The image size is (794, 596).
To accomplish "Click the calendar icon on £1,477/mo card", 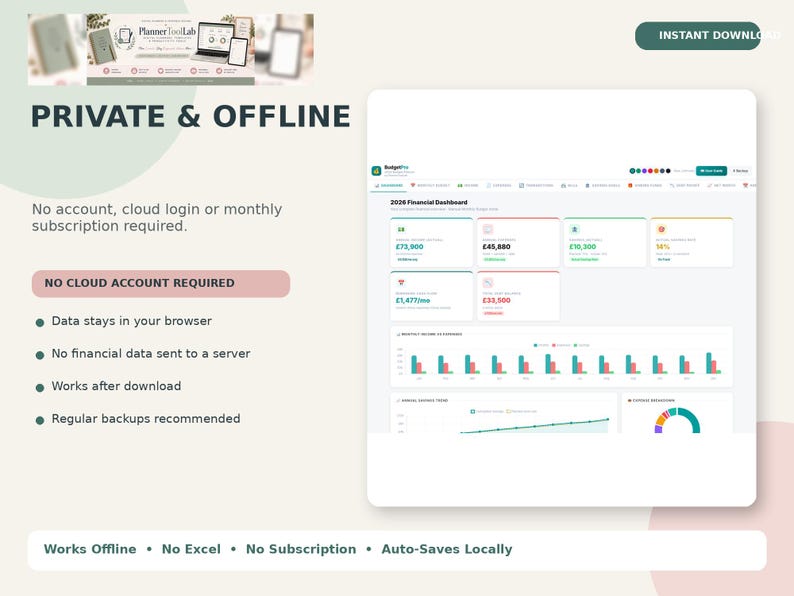I will pyautogui.click(x=401, y=283).
